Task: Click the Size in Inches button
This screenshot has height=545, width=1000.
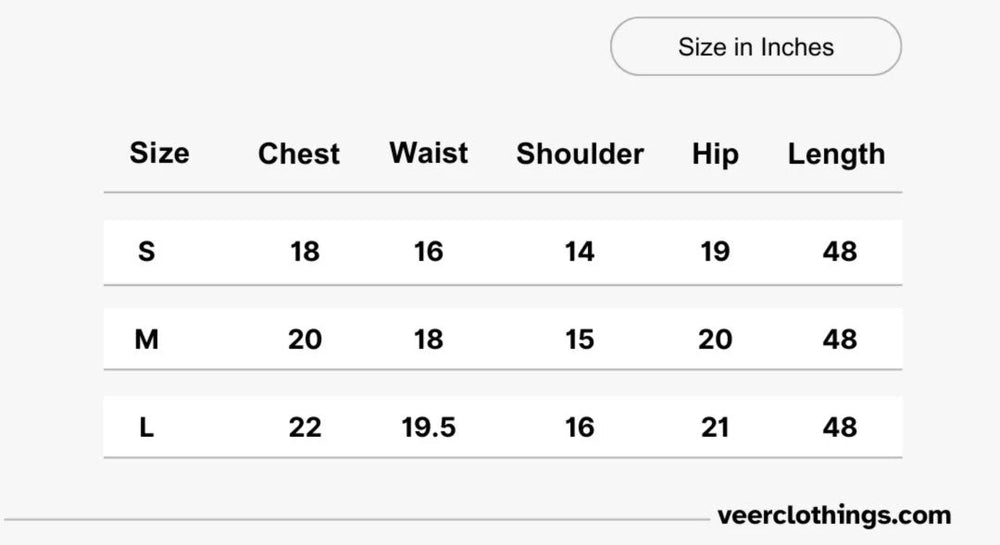Action: [x=756, y=47]
